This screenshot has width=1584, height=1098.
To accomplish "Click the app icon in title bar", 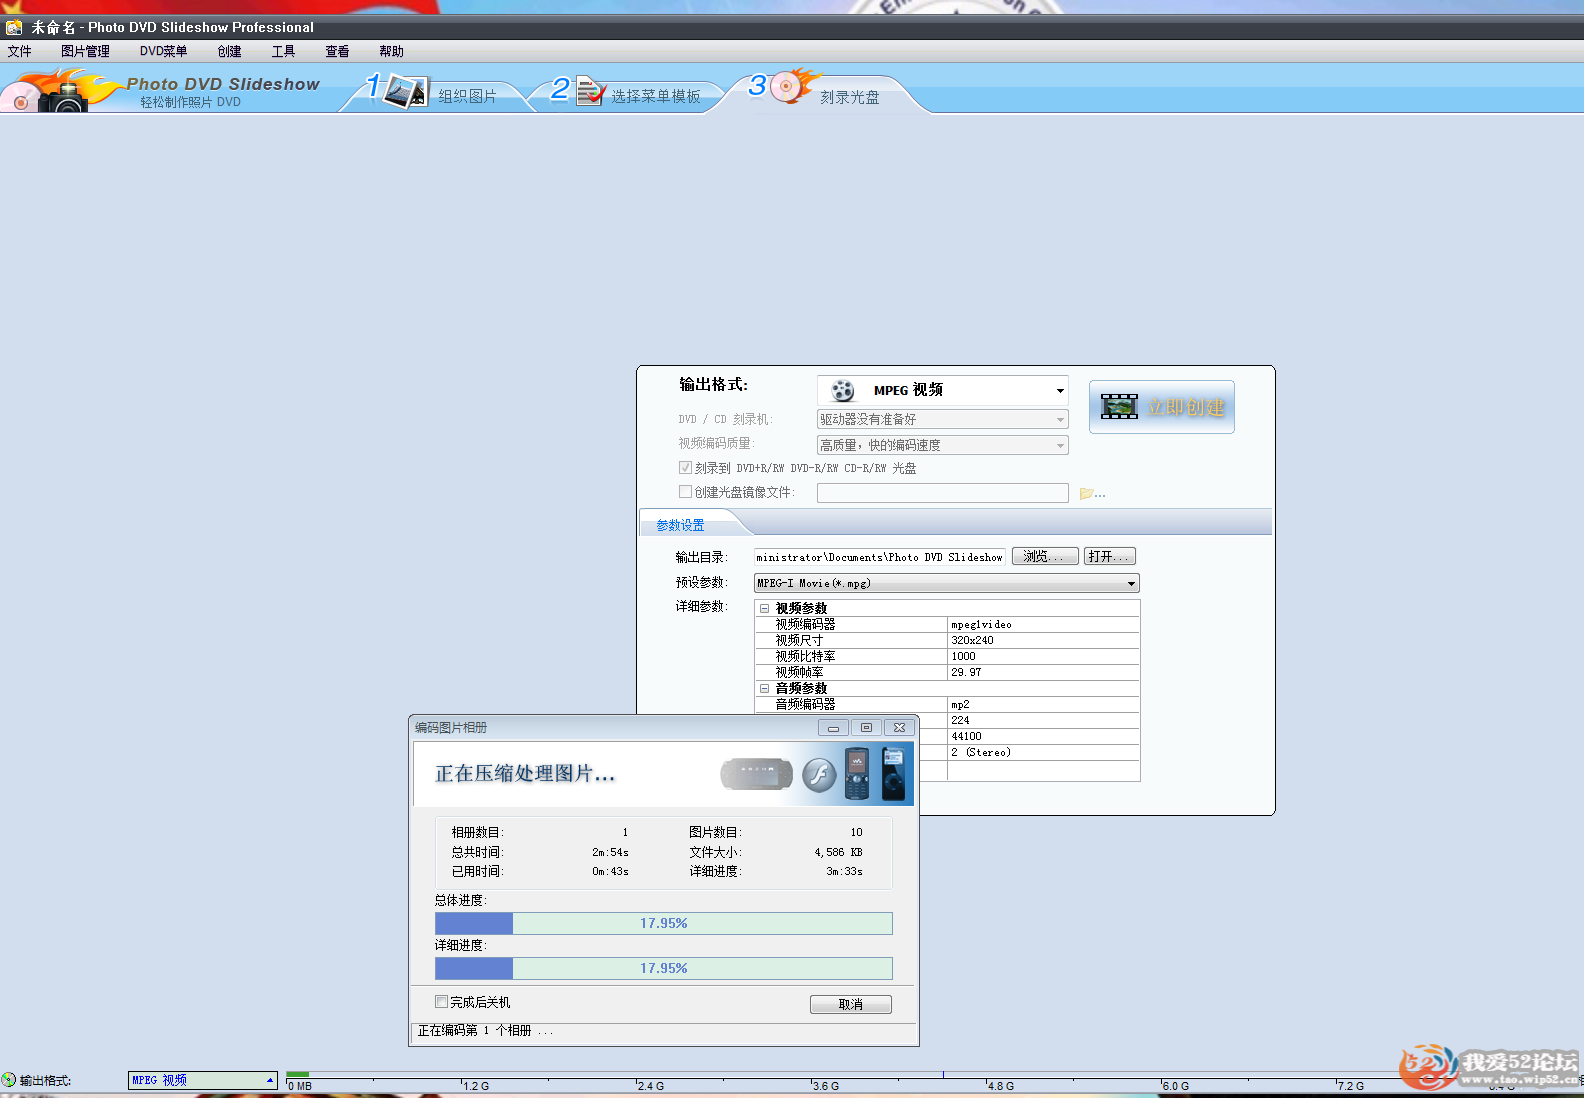I will [x=14, y=27].
